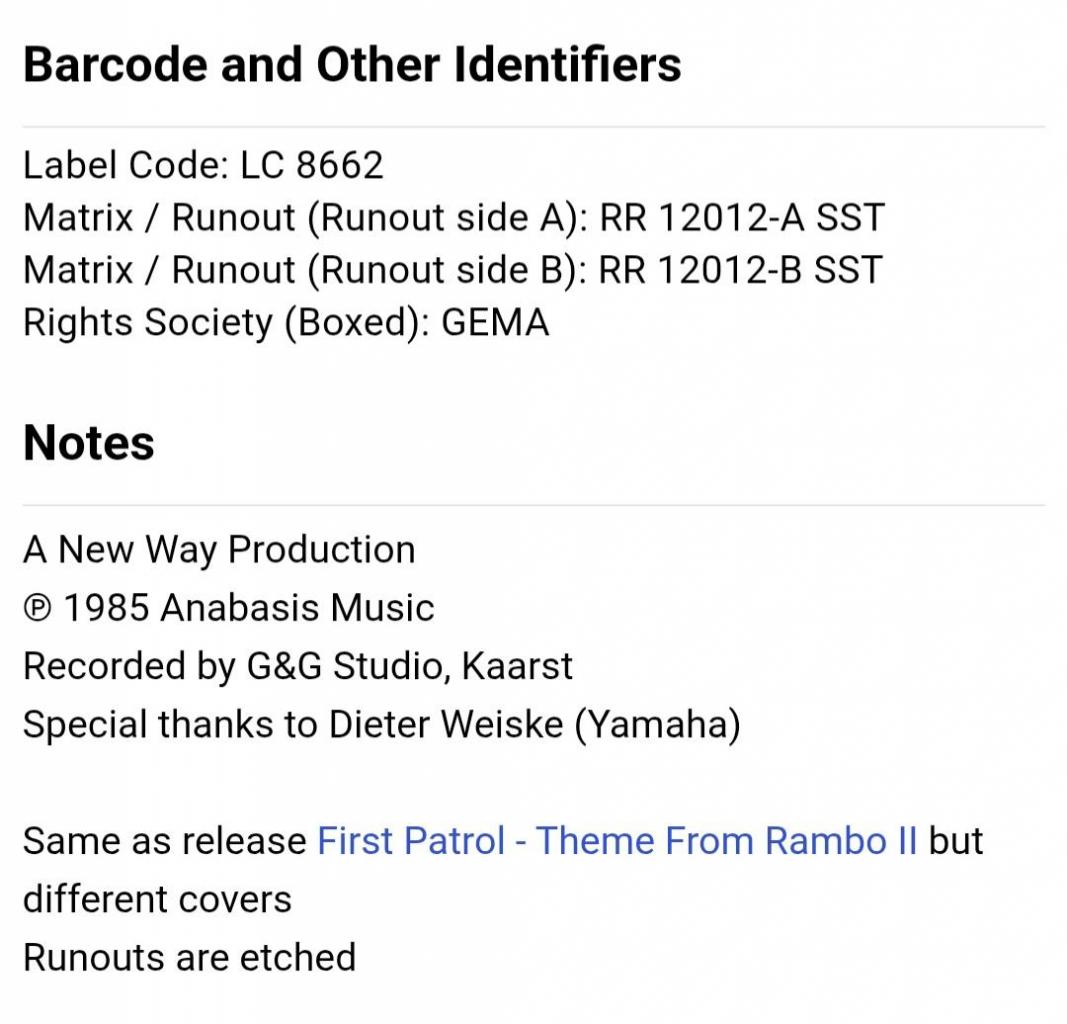This screenshot has width=1067, height=1024.
Task: Click the different covers text
Action: (157, 899)
